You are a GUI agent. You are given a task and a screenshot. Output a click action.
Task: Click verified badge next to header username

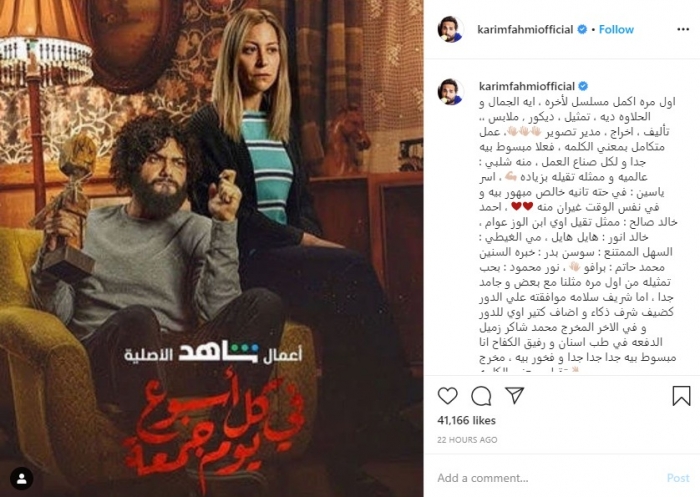click(x=582, y=29)
